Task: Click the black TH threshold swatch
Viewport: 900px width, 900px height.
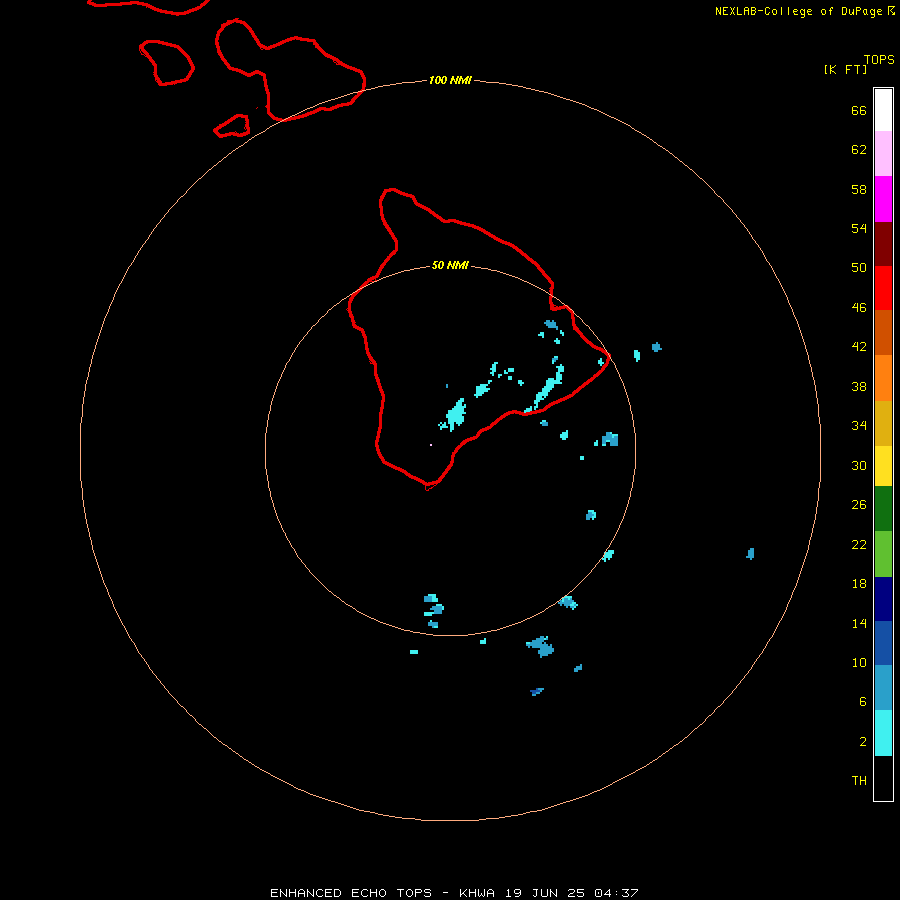Action: pos(883,778)
